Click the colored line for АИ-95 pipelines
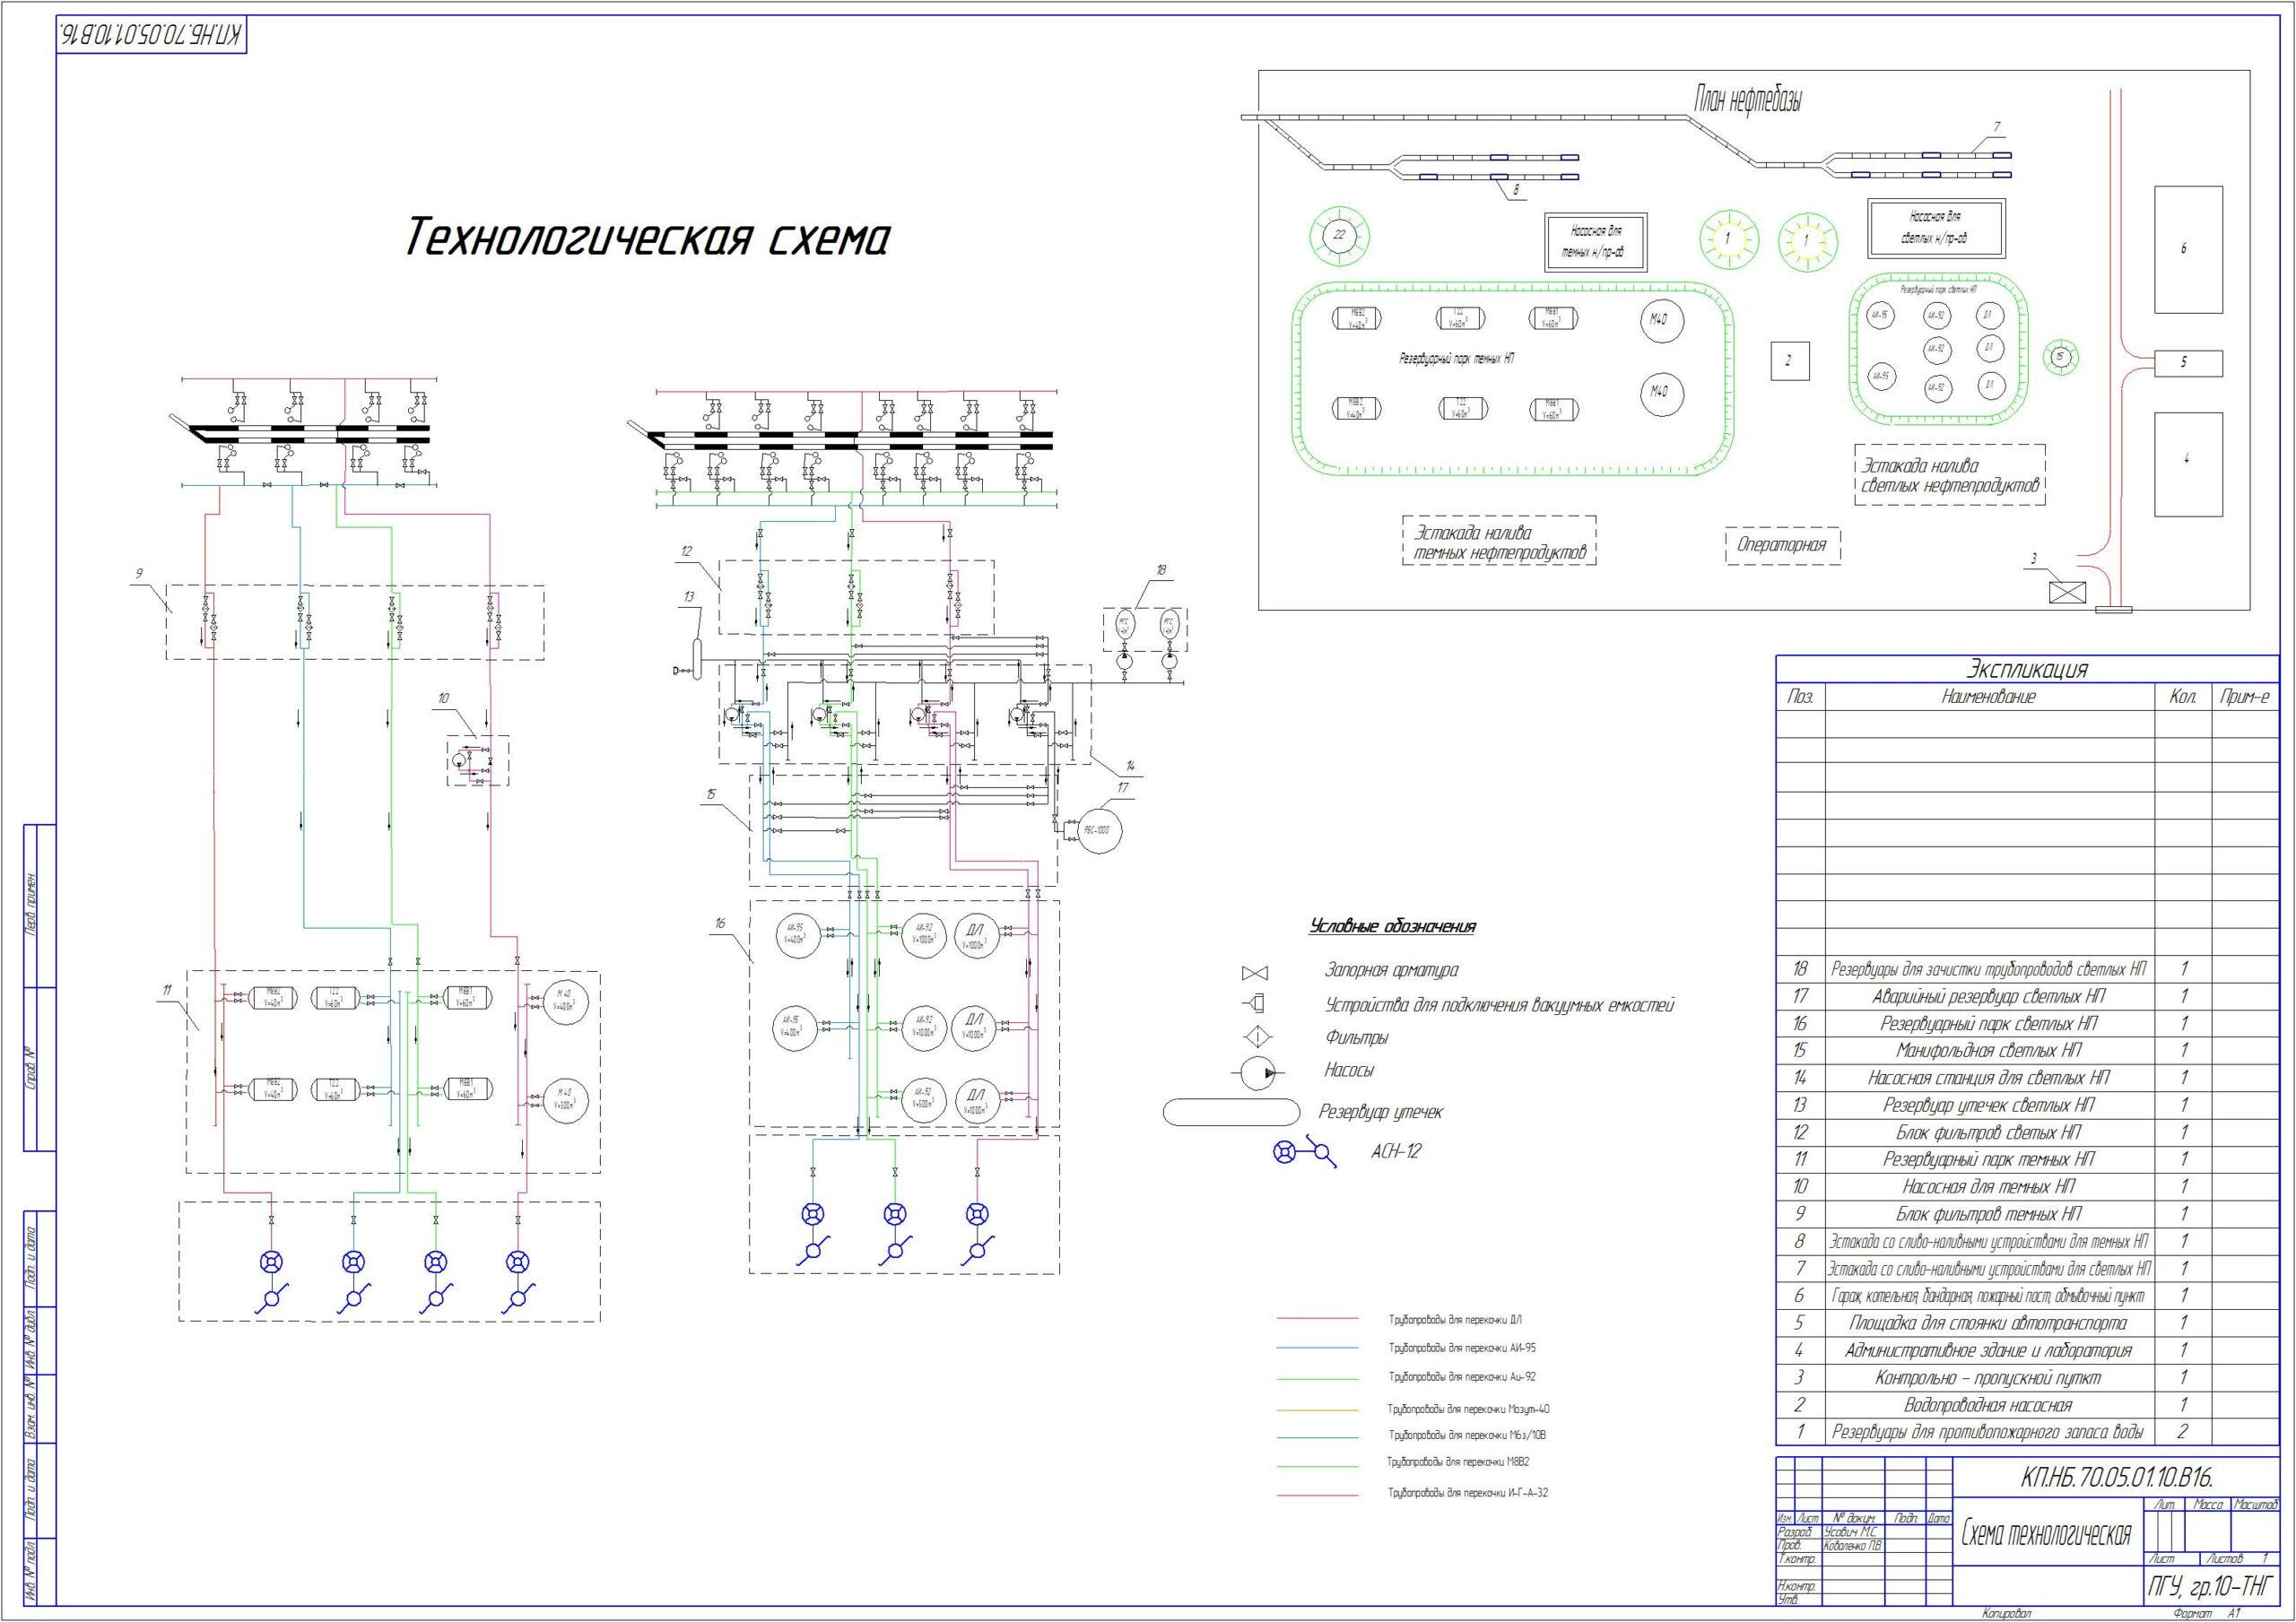This screenshot has height=1622, width=2296. [1317, 1348]
